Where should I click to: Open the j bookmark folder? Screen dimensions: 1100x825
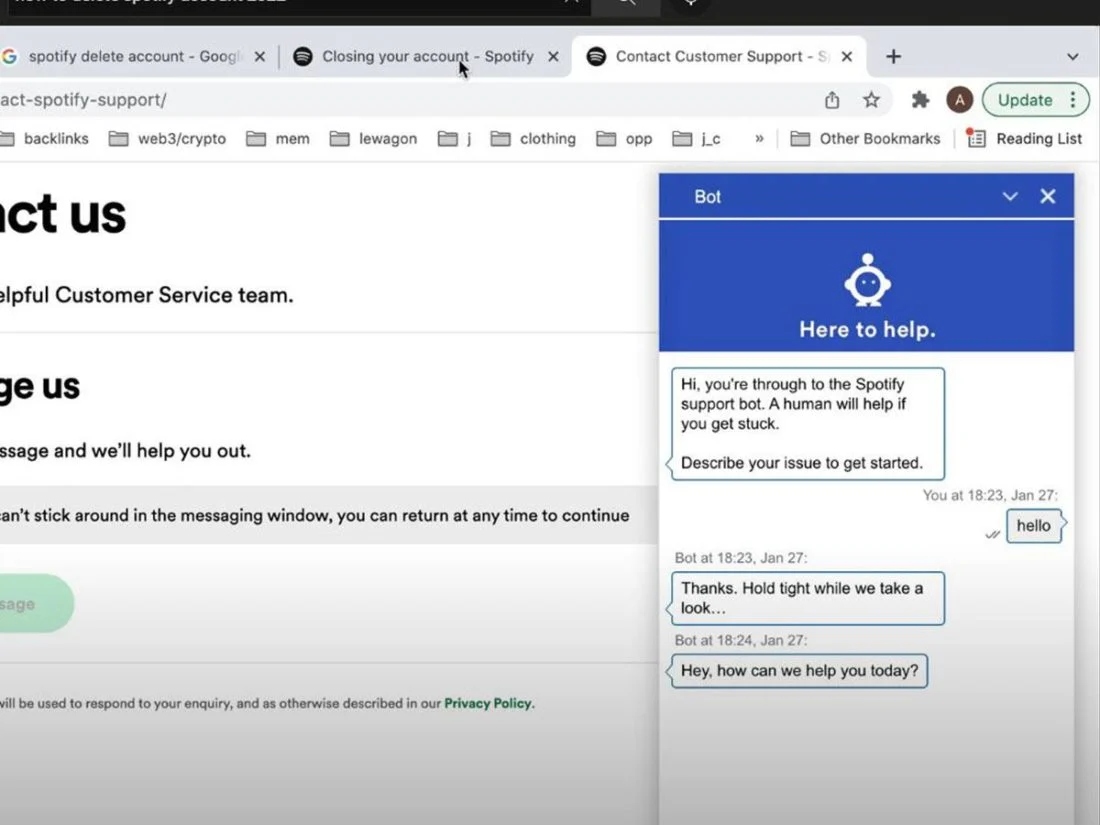click(454, 139)
